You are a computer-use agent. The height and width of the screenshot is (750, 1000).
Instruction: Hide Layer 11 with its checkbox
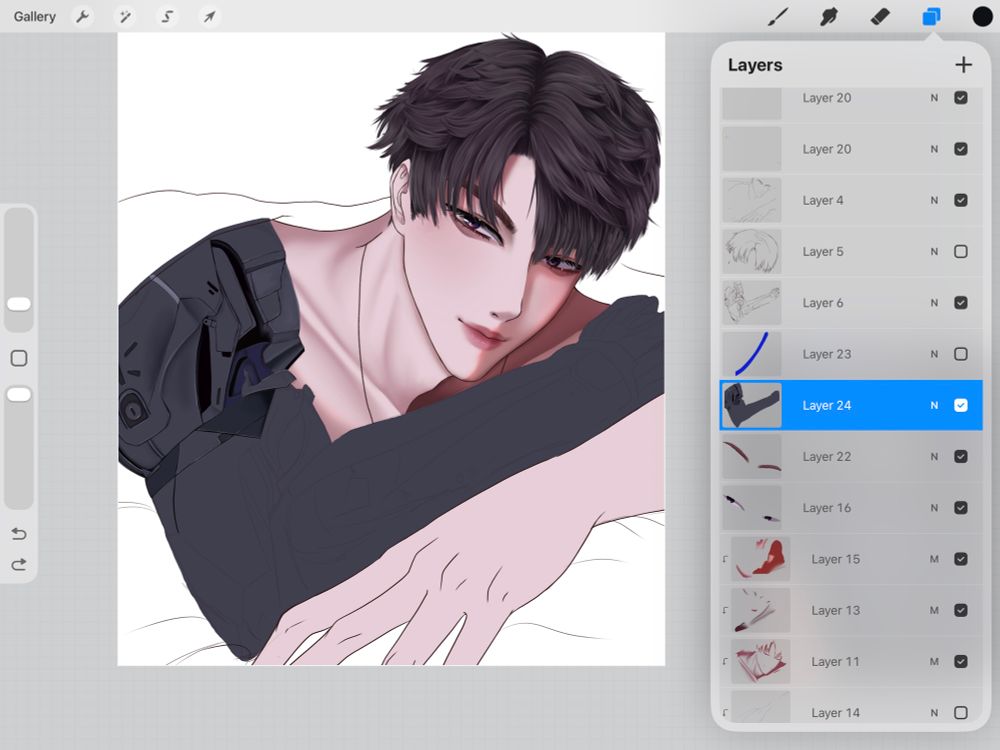[x=961, y=662]
